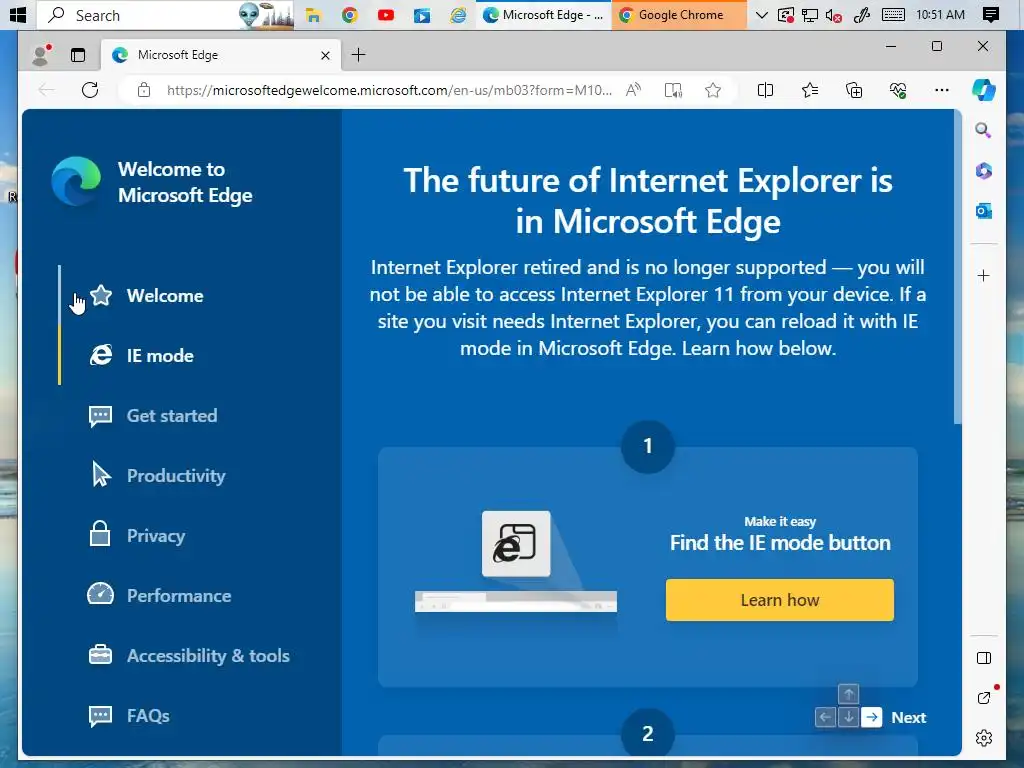The image size is (1024, 768).
Task: Open the notification center icon
Action: click(991, 15)
